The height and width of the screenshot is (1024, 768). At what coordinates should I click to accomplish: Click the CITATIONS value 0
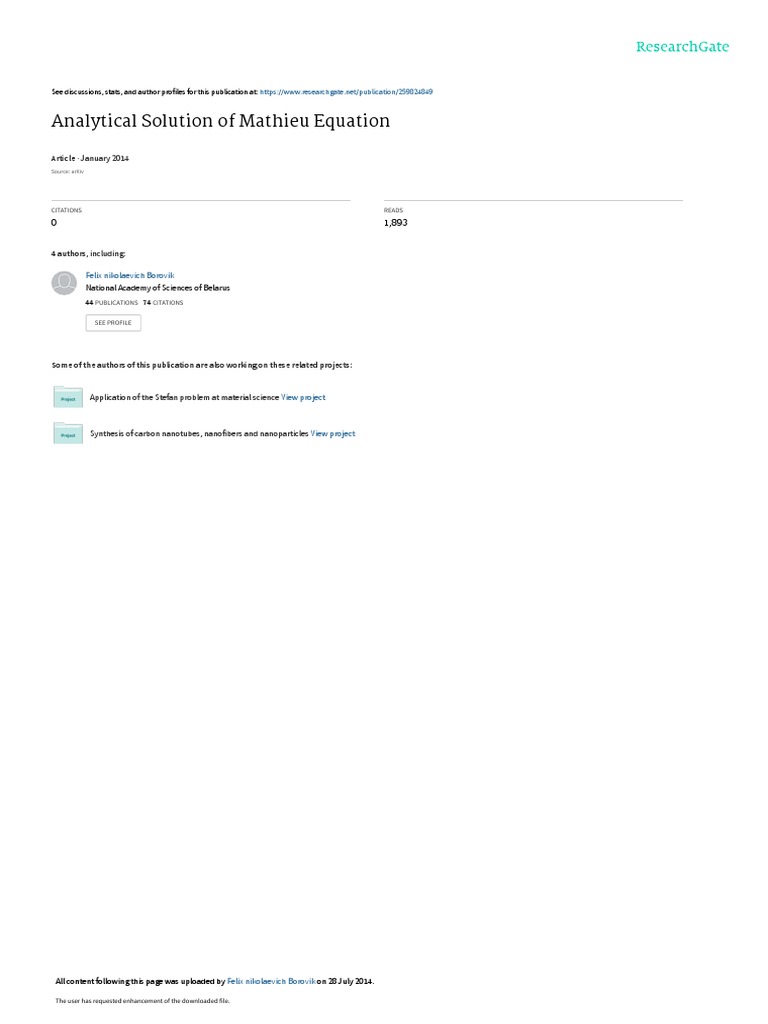(54, 223)
